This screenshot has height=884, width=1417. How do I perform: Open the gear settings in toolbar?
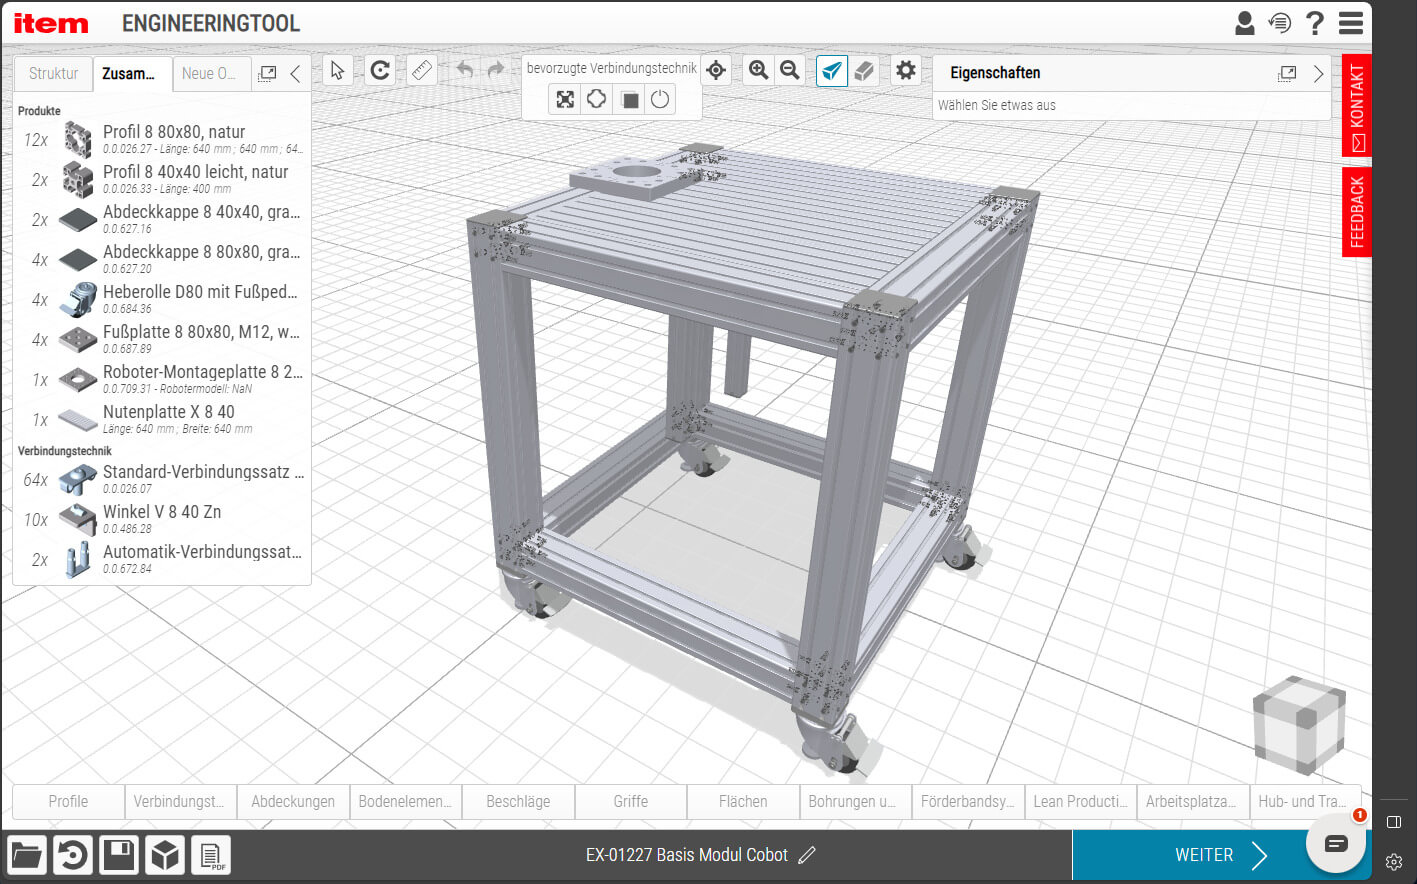click(905, 70)
